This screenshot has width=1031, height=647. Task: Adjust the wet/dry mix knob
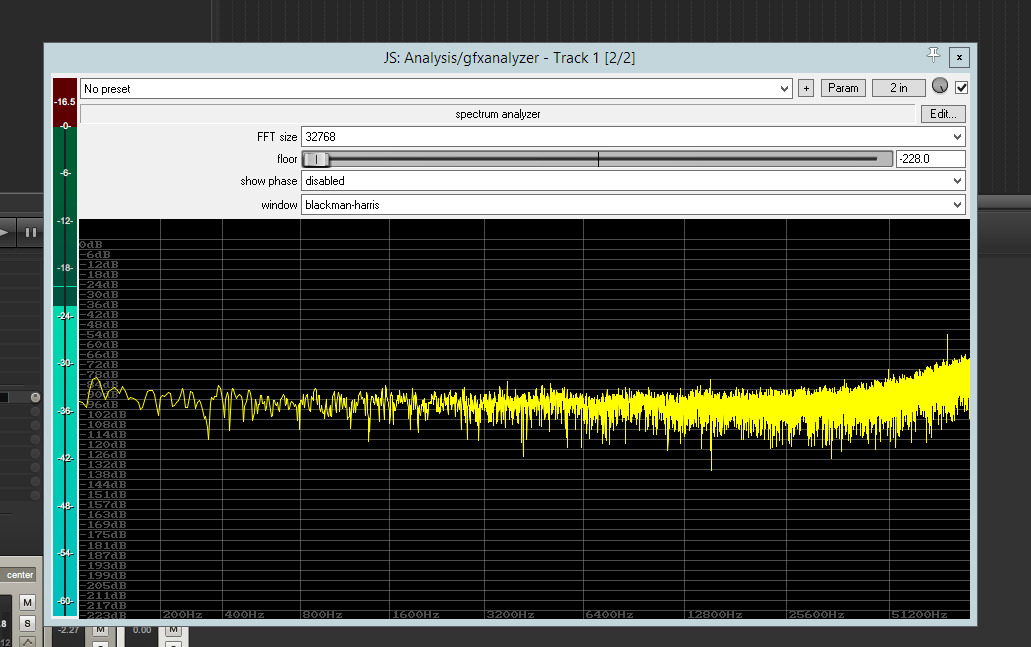point(939,87)
